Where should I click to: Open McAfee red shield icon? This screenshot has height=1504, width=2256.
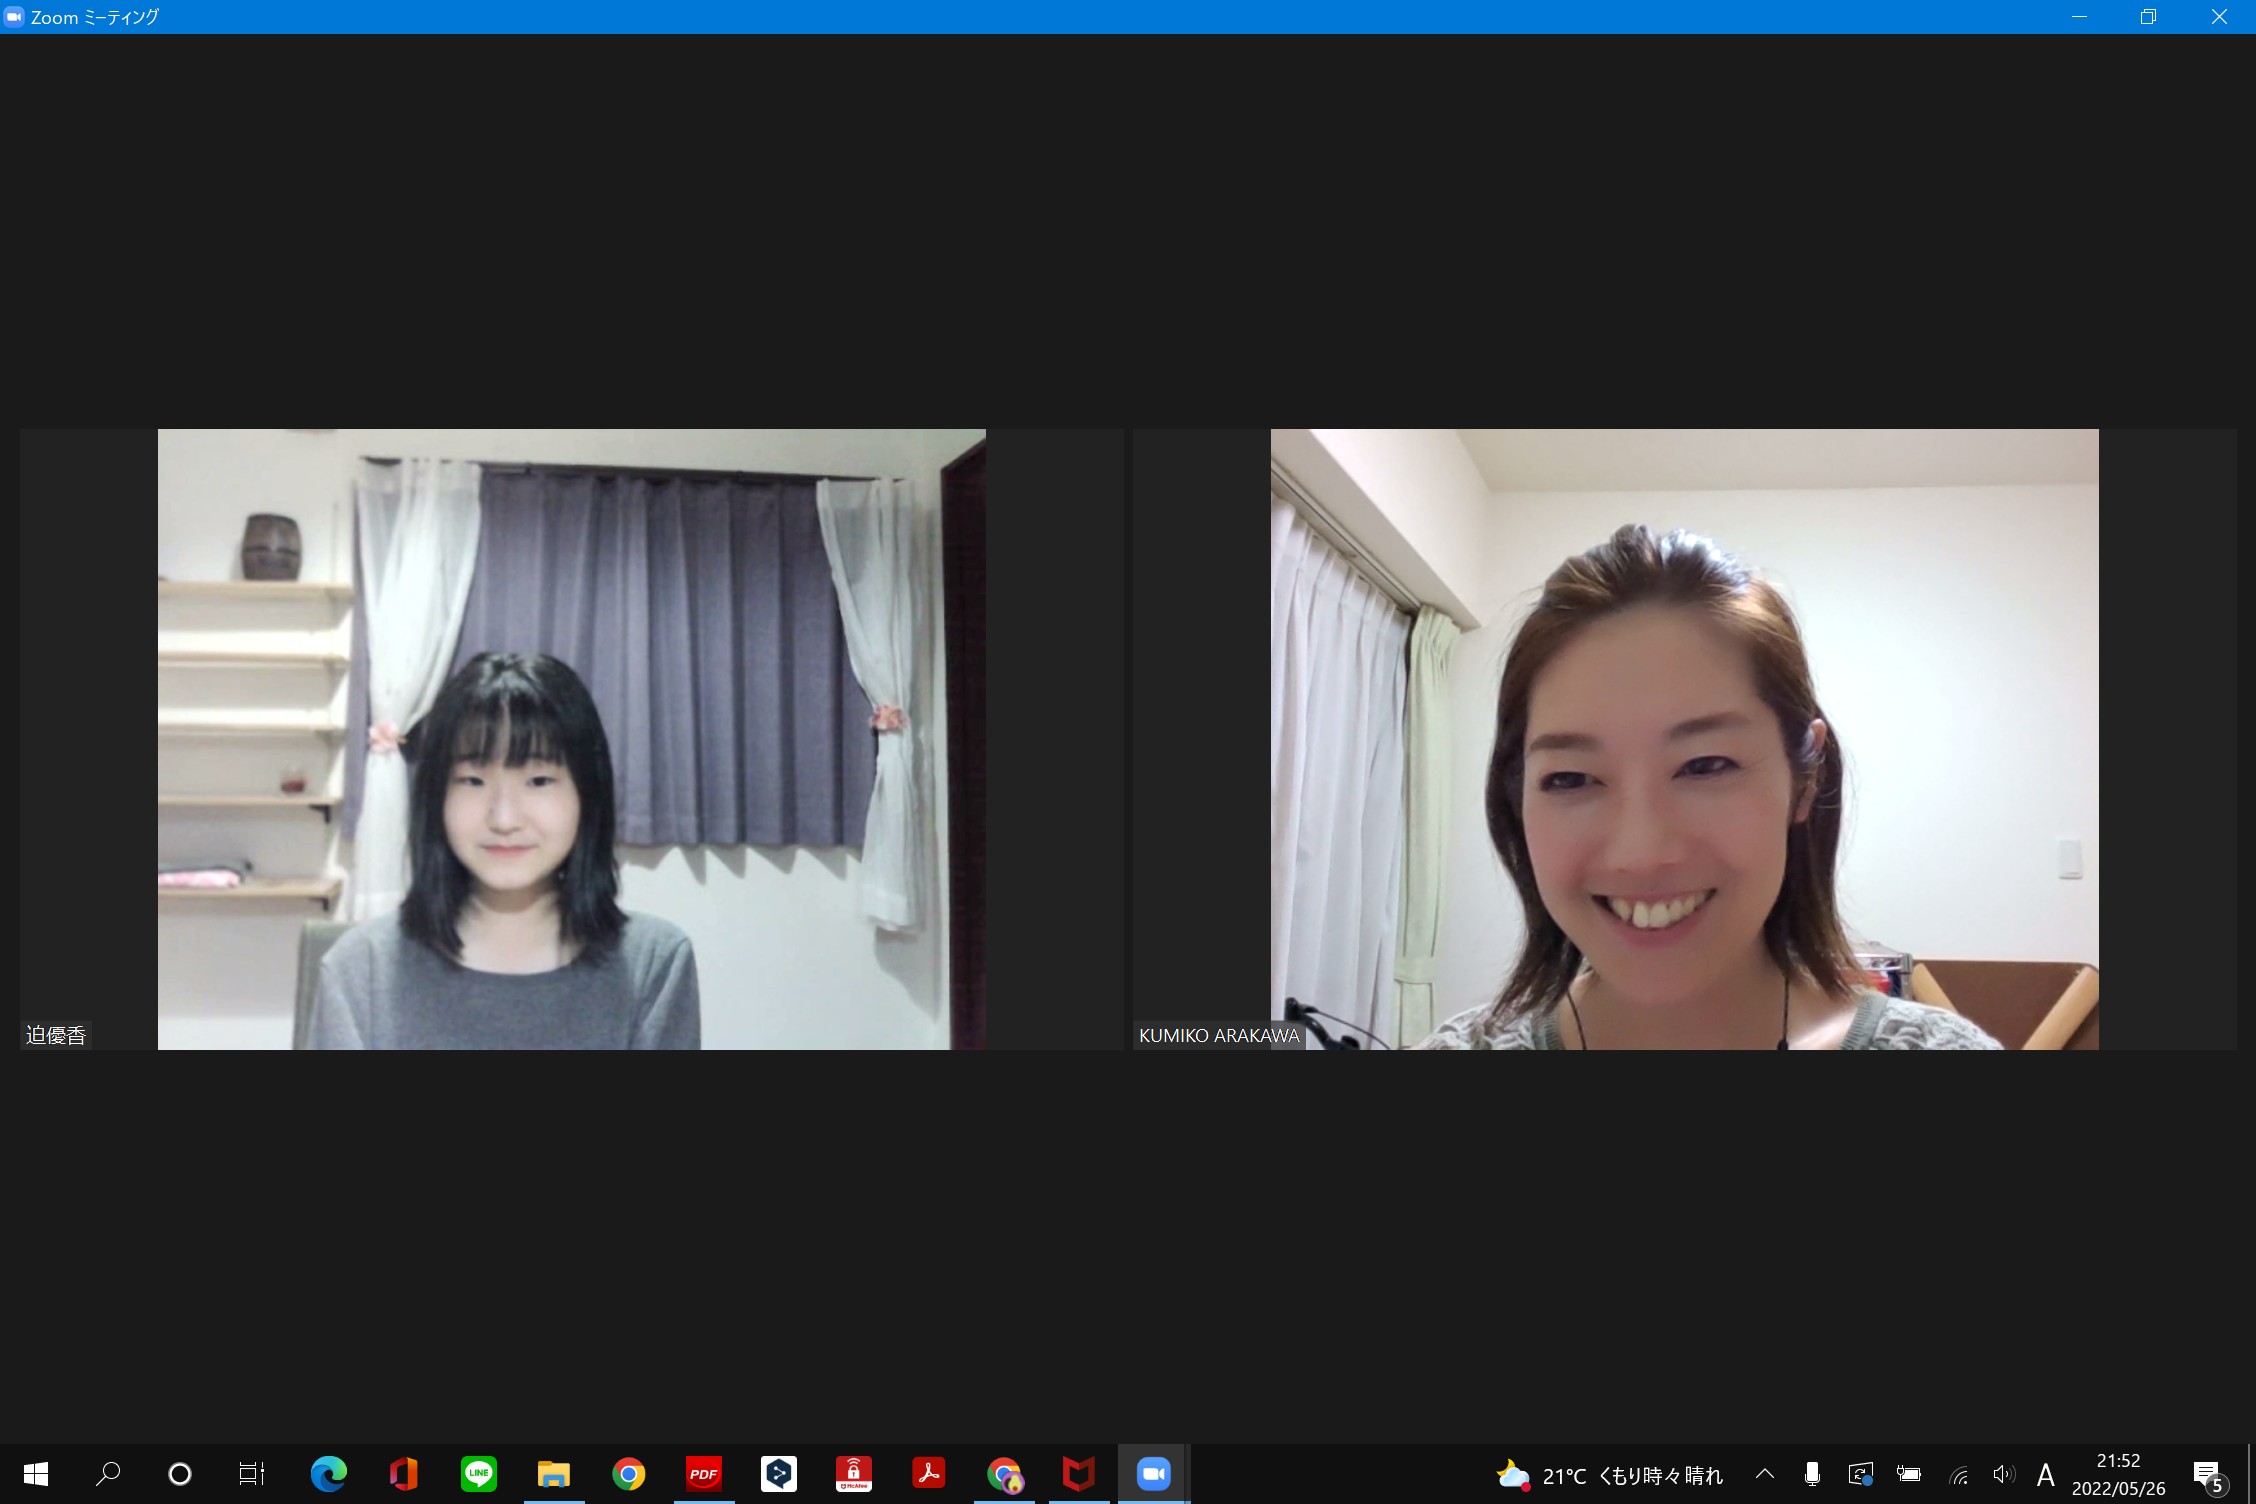1078,1474
